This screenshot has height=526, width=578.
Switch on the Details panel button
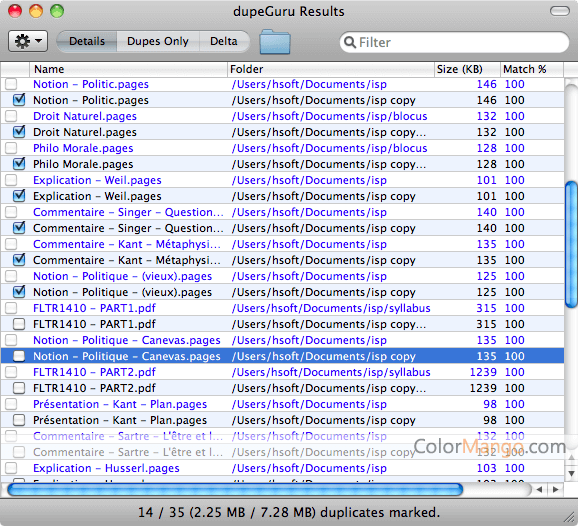(87, 41)
